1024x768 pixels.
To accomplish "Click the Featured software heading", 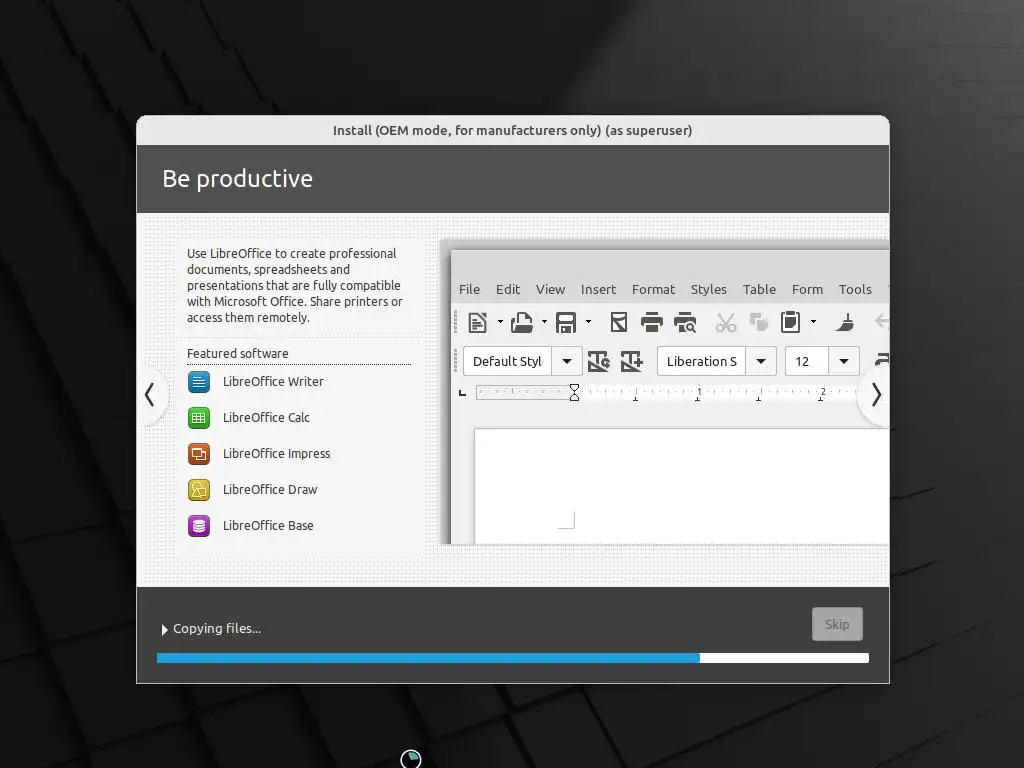I will click(x=238, y=353).
